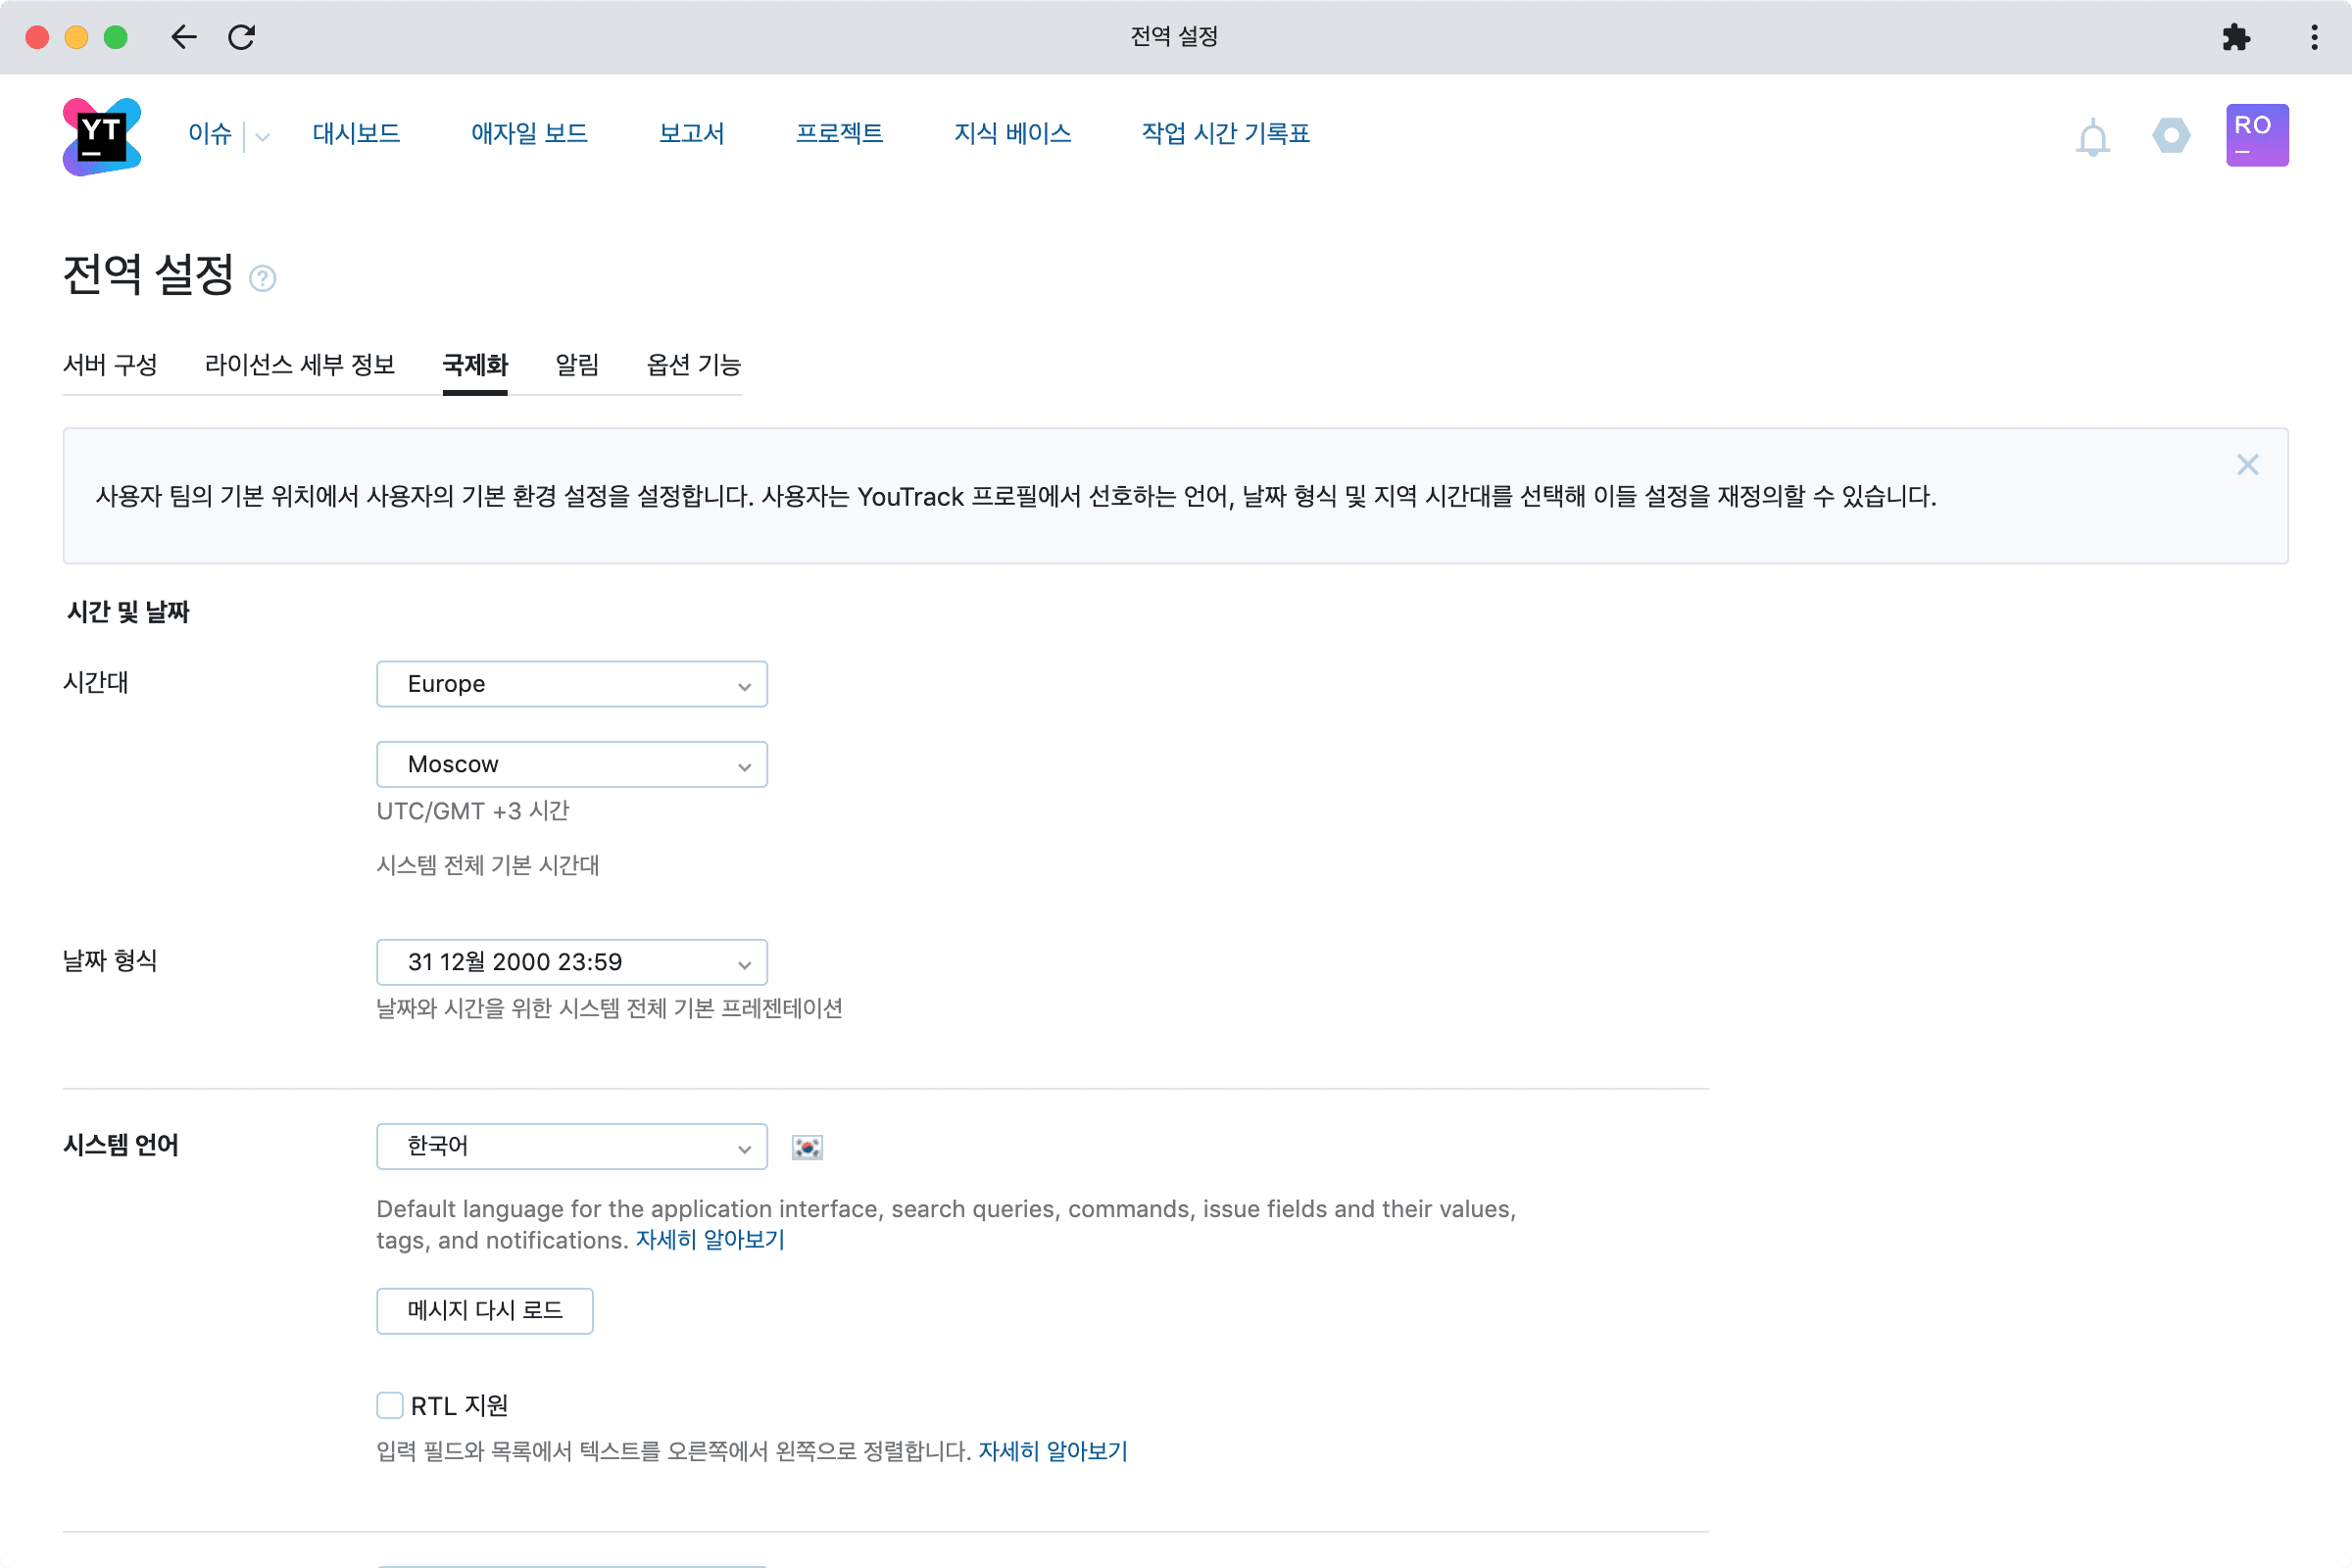Click the browser extensions puzzle icon
The image size is (2352, 1568).
(2235, 38)
